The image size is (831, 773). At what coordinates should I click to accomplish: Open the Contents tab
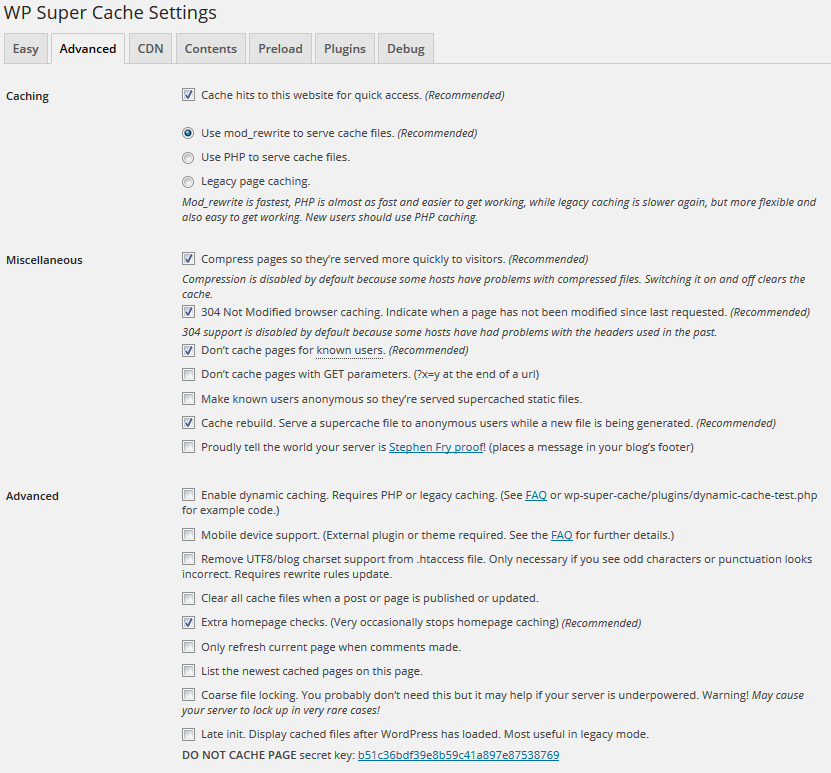tap(210, 49)
